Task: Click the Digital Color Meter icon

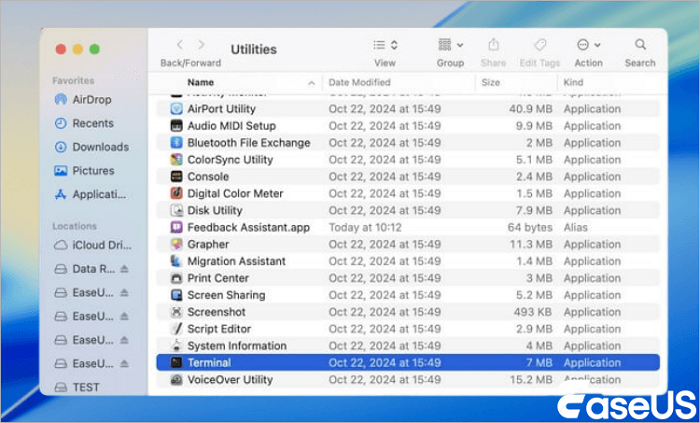Action: pos(177,194)
